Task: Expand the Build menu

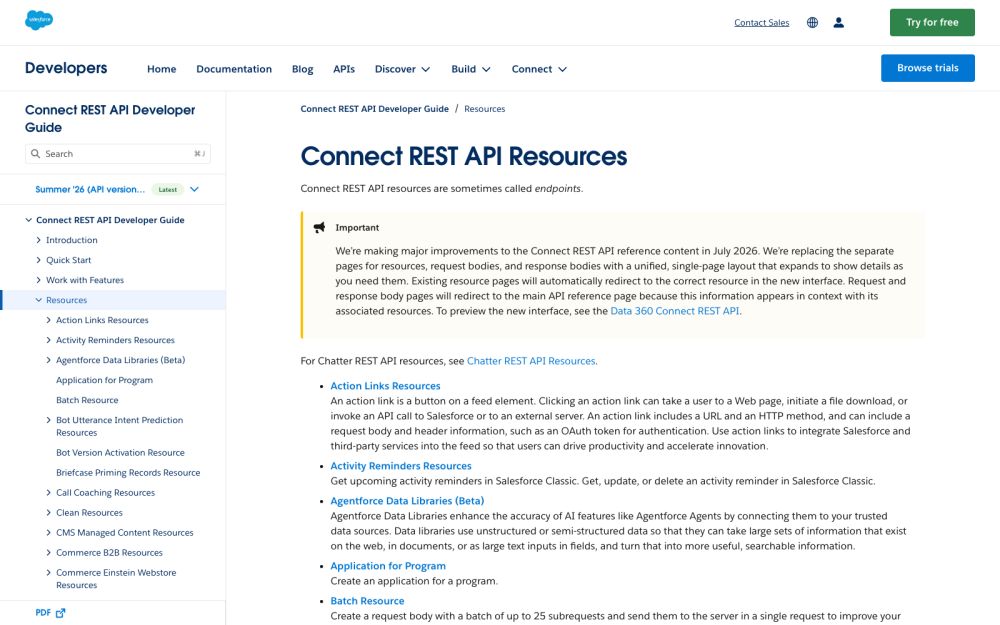Action: (x=471, y=69)
